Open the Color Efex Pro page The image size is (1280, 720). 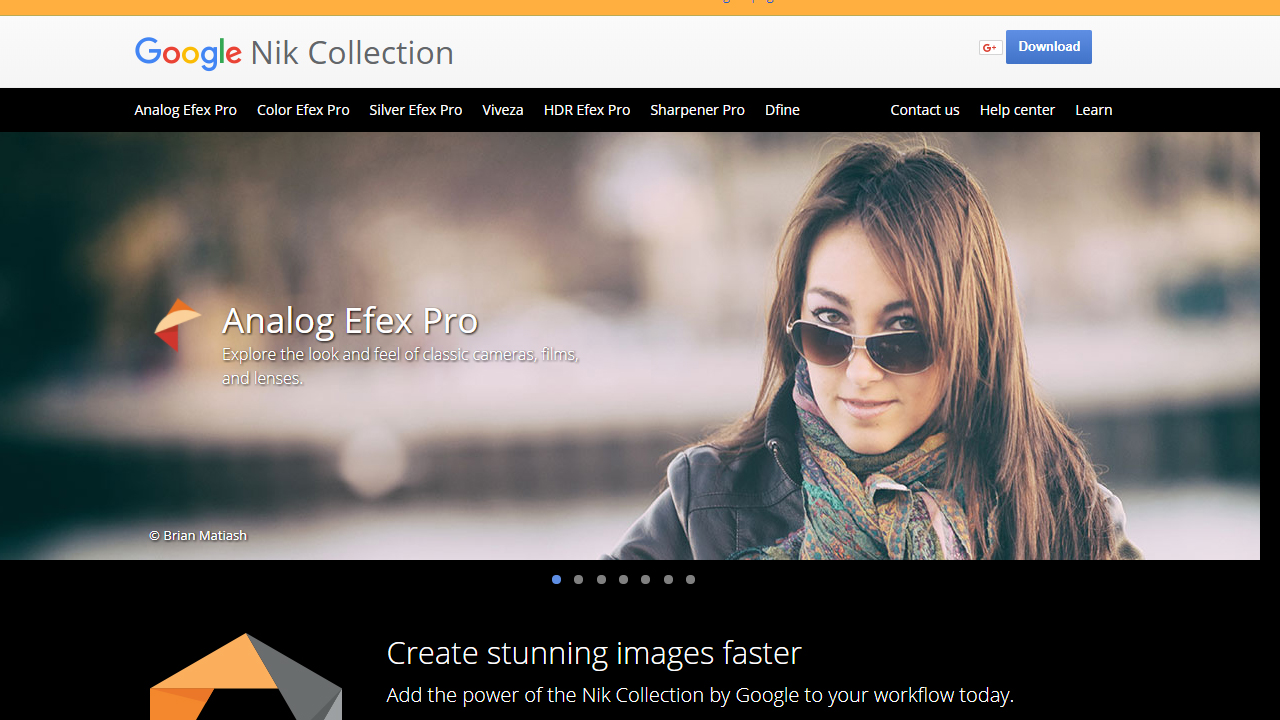(x=303, y=110)
